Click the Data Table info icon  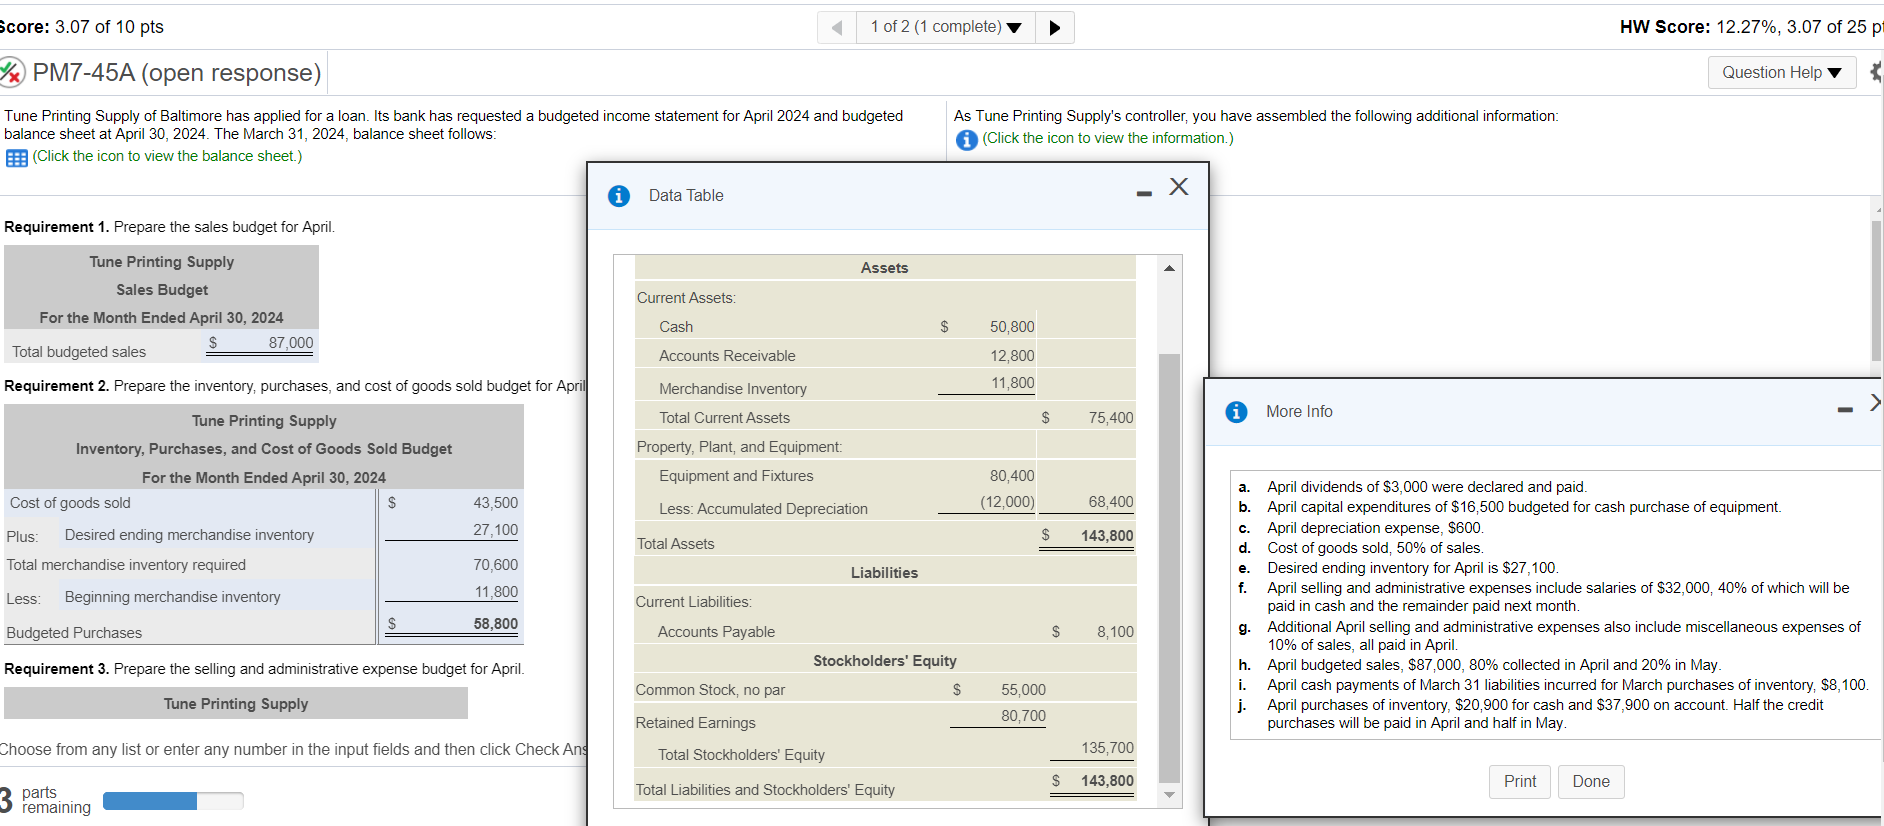point(619,196)
